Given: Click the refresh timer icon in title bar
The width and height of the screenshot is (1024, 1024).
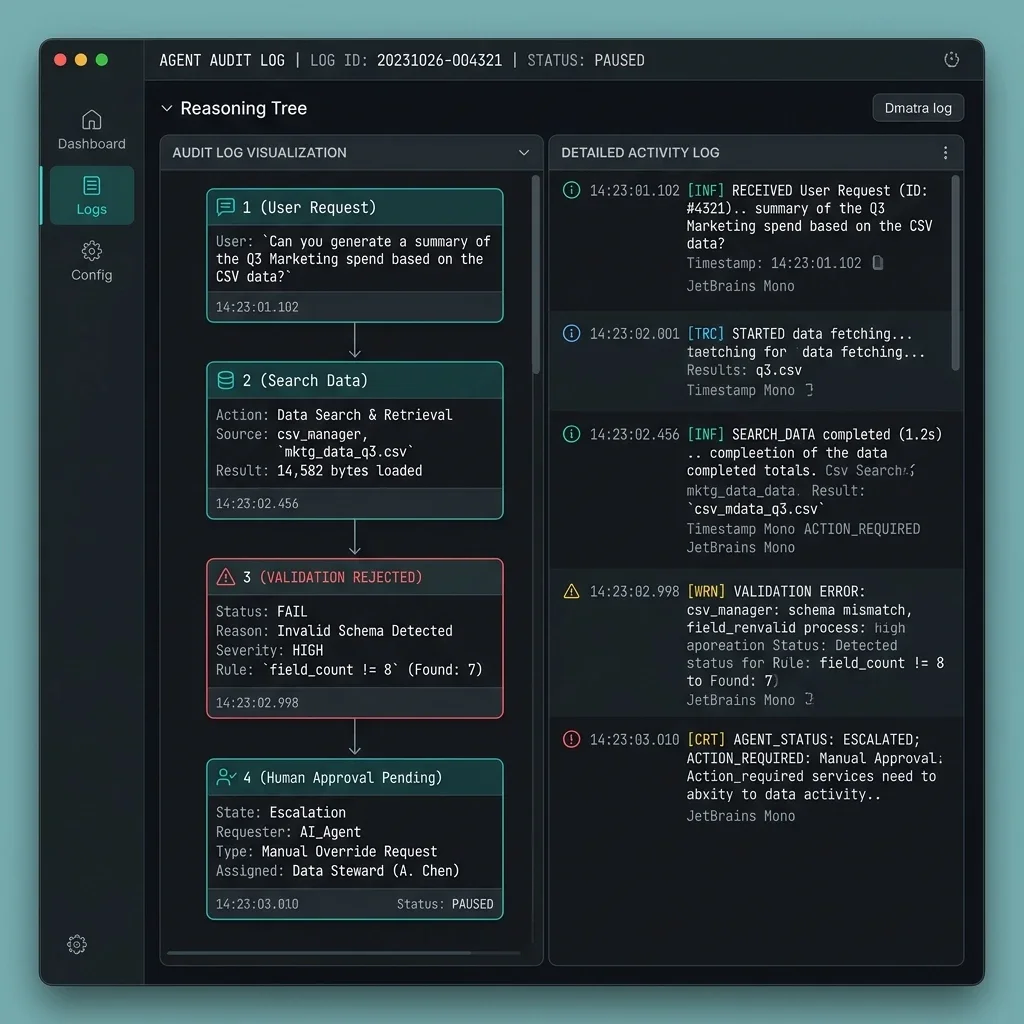Looking at the screenshot, I should (952, 59).
